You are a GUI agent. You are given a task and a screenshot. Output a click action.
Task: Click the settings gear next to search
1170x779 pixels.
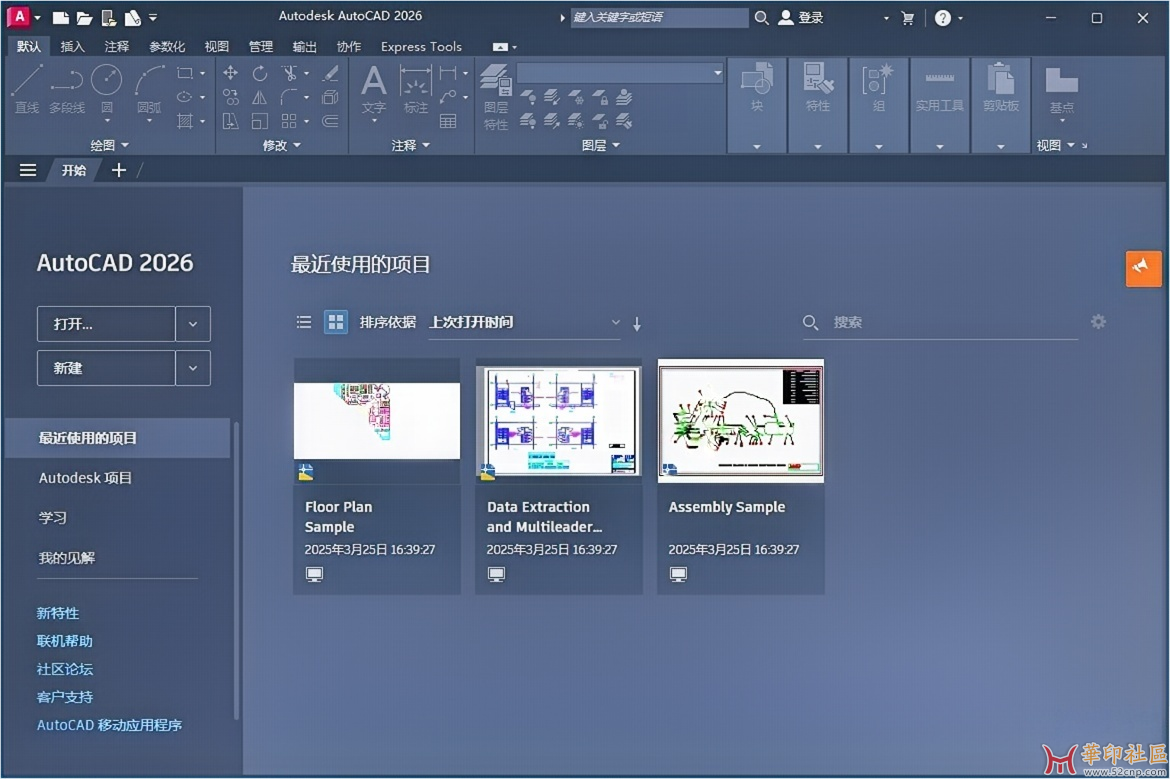pos(1098,322)
